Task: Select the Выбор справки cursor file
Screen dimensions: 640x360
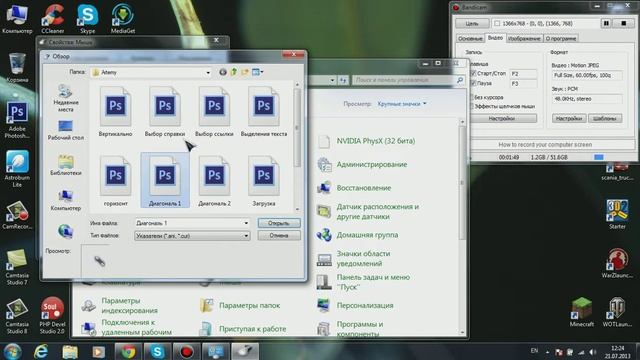Action: click(x=165, y=111)
